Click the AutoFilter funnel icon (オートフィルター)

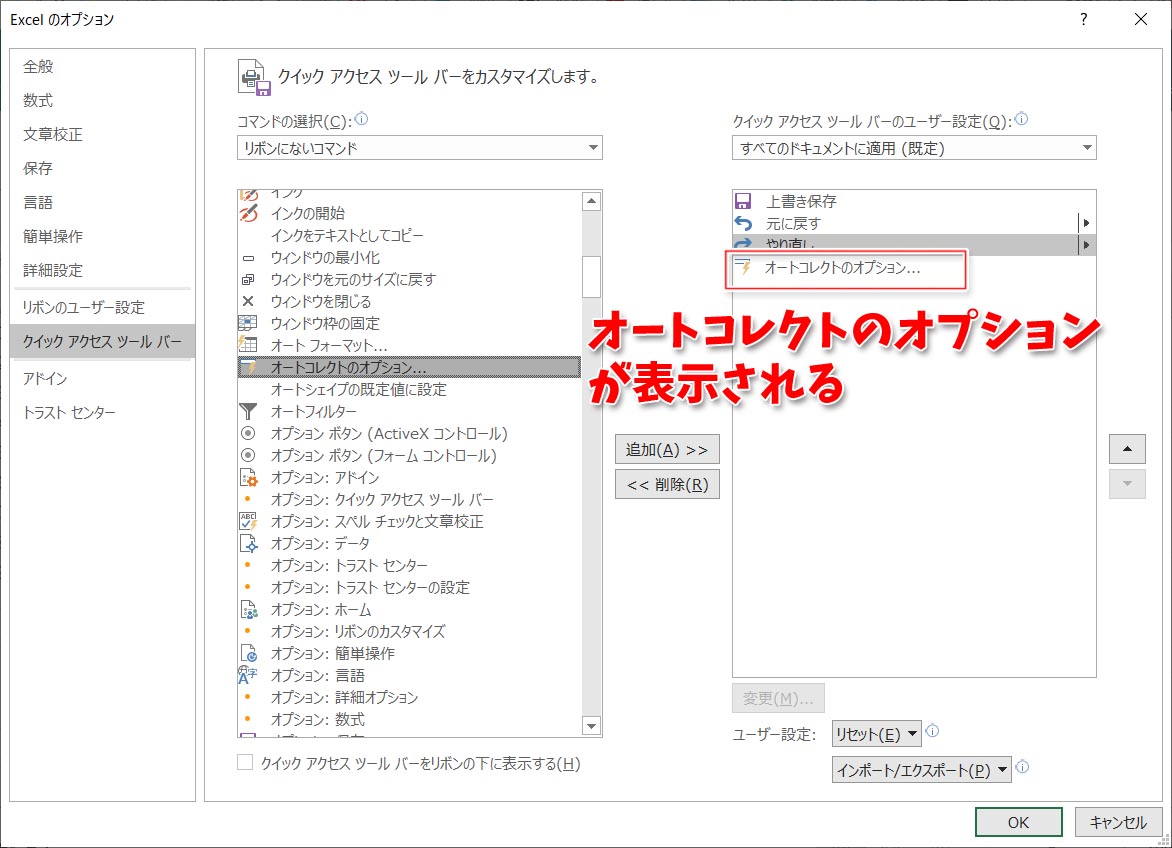[247, 411]
